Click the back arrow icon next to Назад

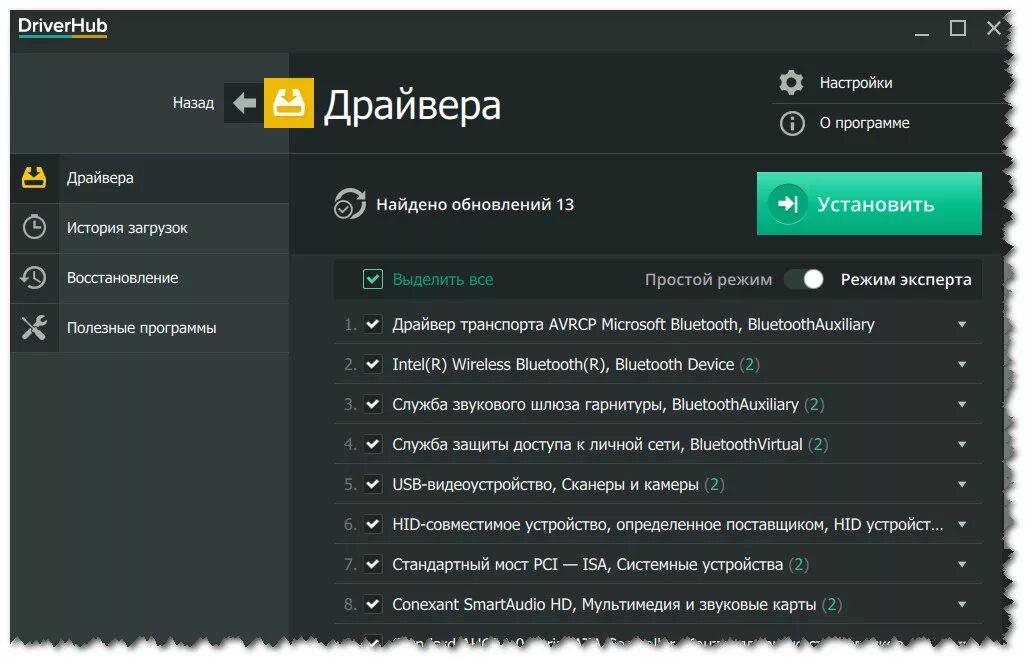pyautogui.click(x=244, y=103)
